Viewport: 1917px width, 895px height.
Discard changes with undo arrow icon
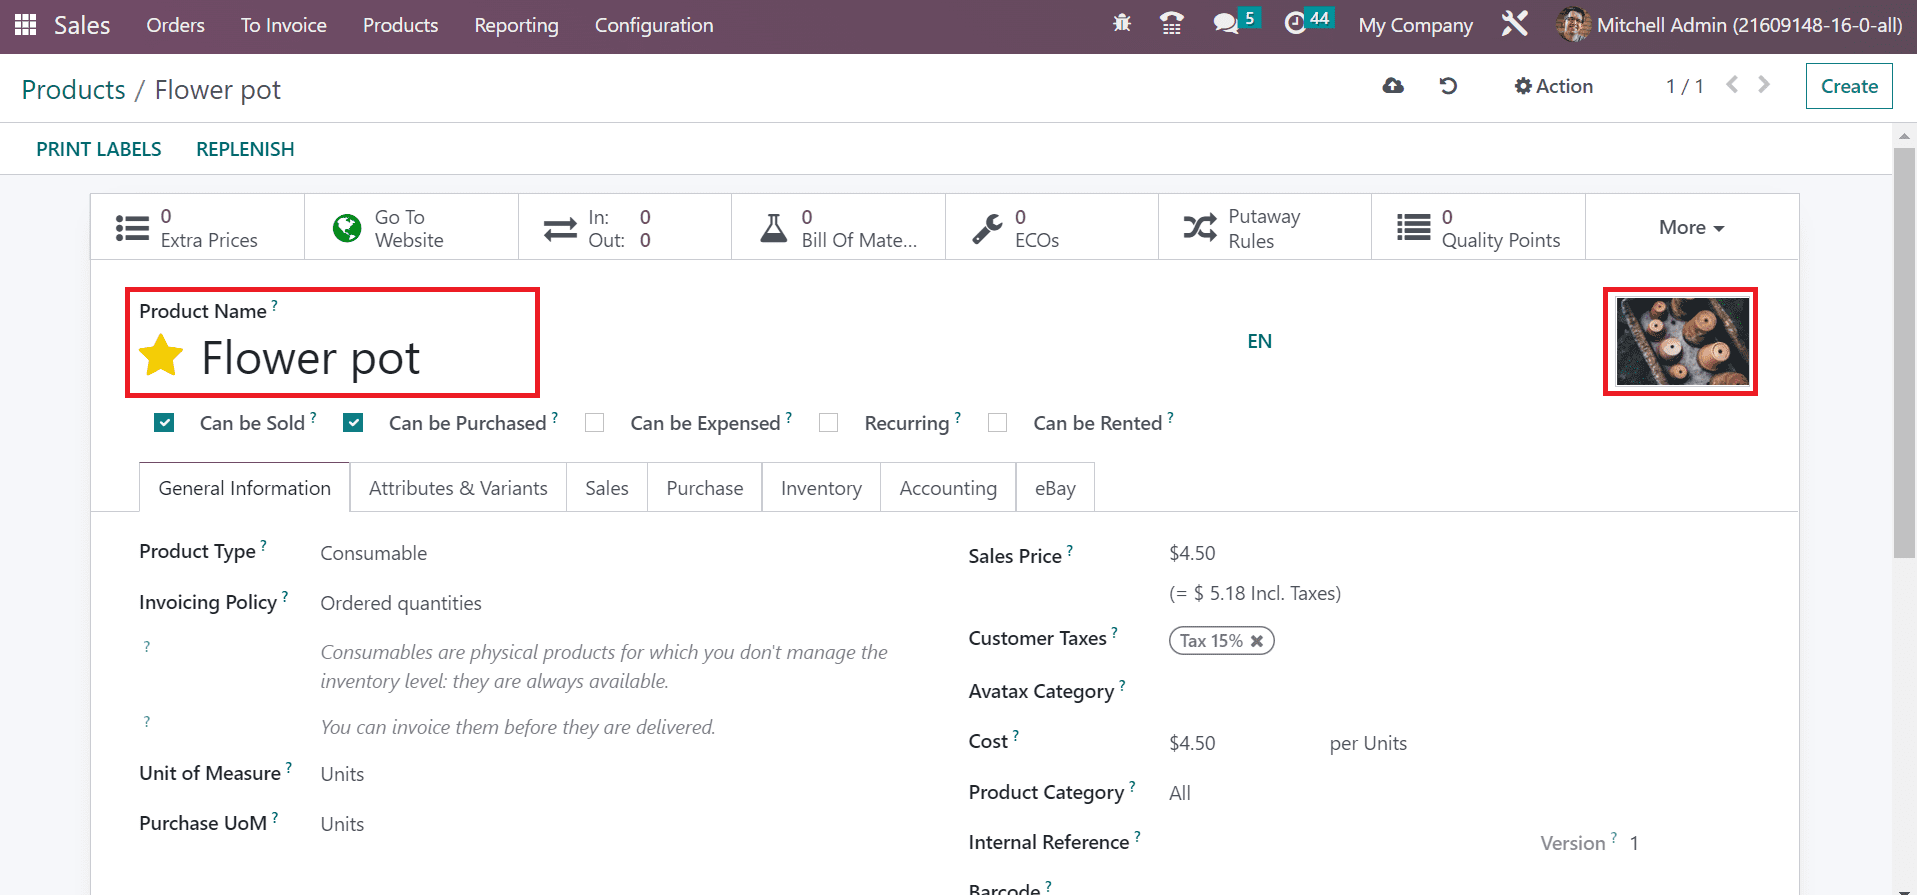[1448, 86]
